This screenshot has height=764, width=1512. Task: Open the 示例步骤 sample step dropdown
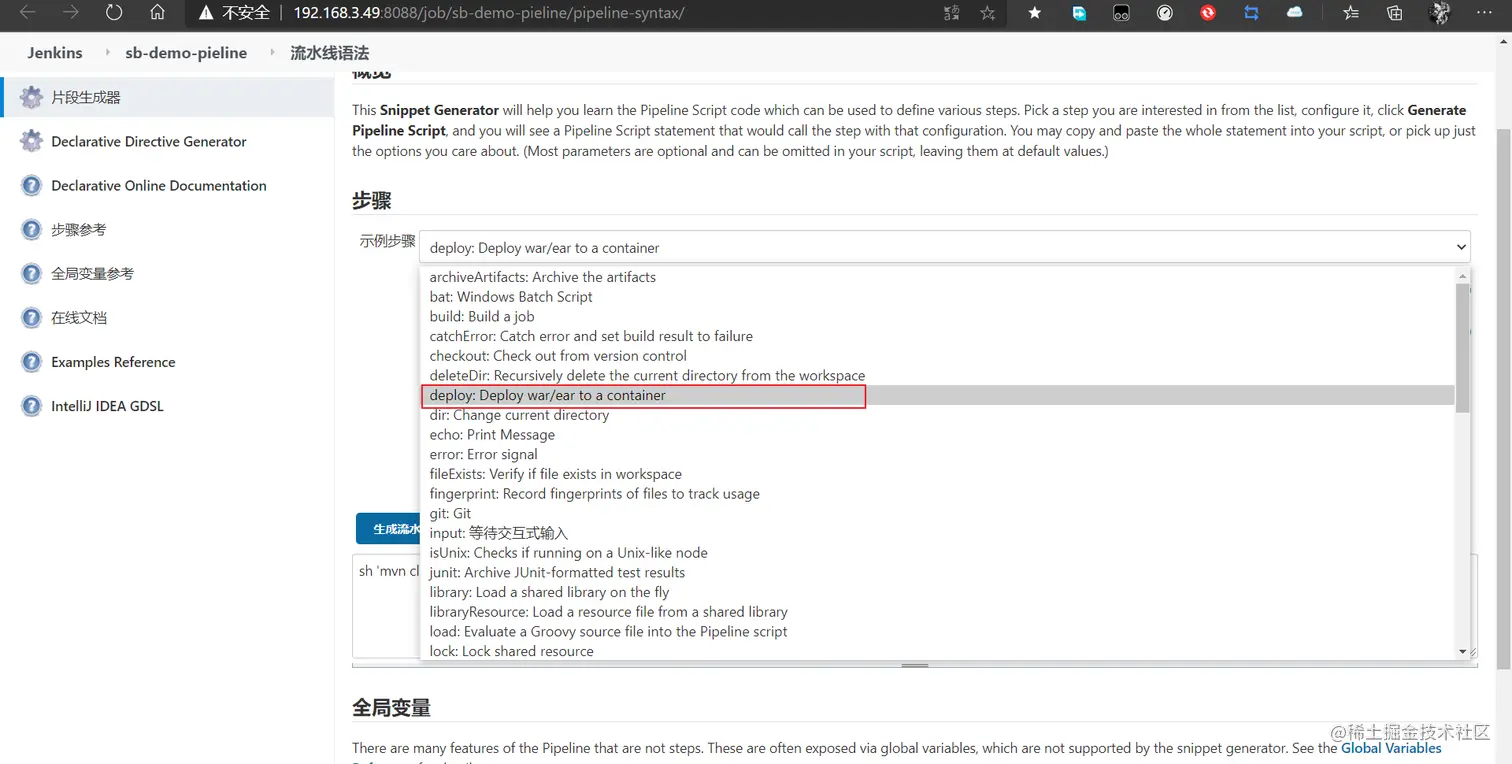944,247
